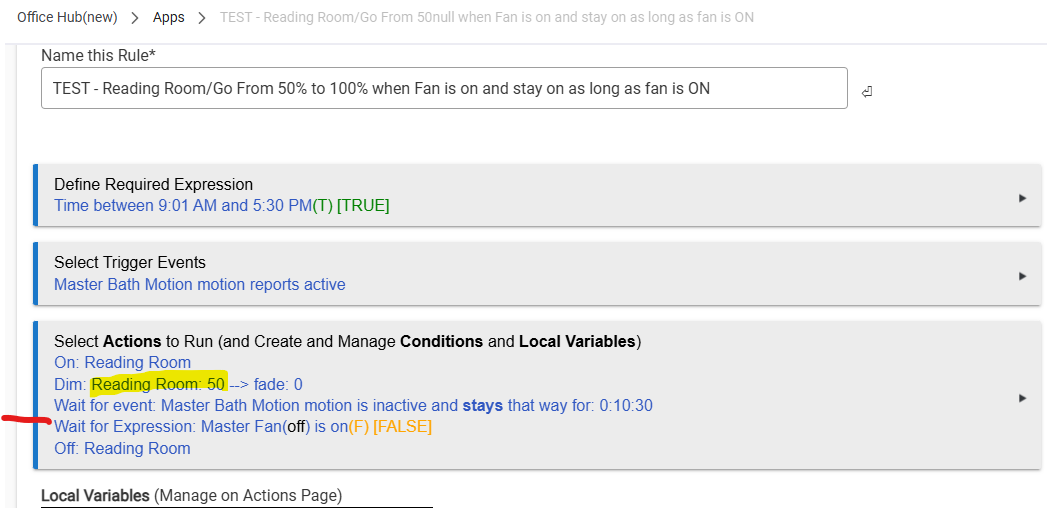
Task: Click the Wait for event: Master Bath Motion line
Action: tap(353, 406)
